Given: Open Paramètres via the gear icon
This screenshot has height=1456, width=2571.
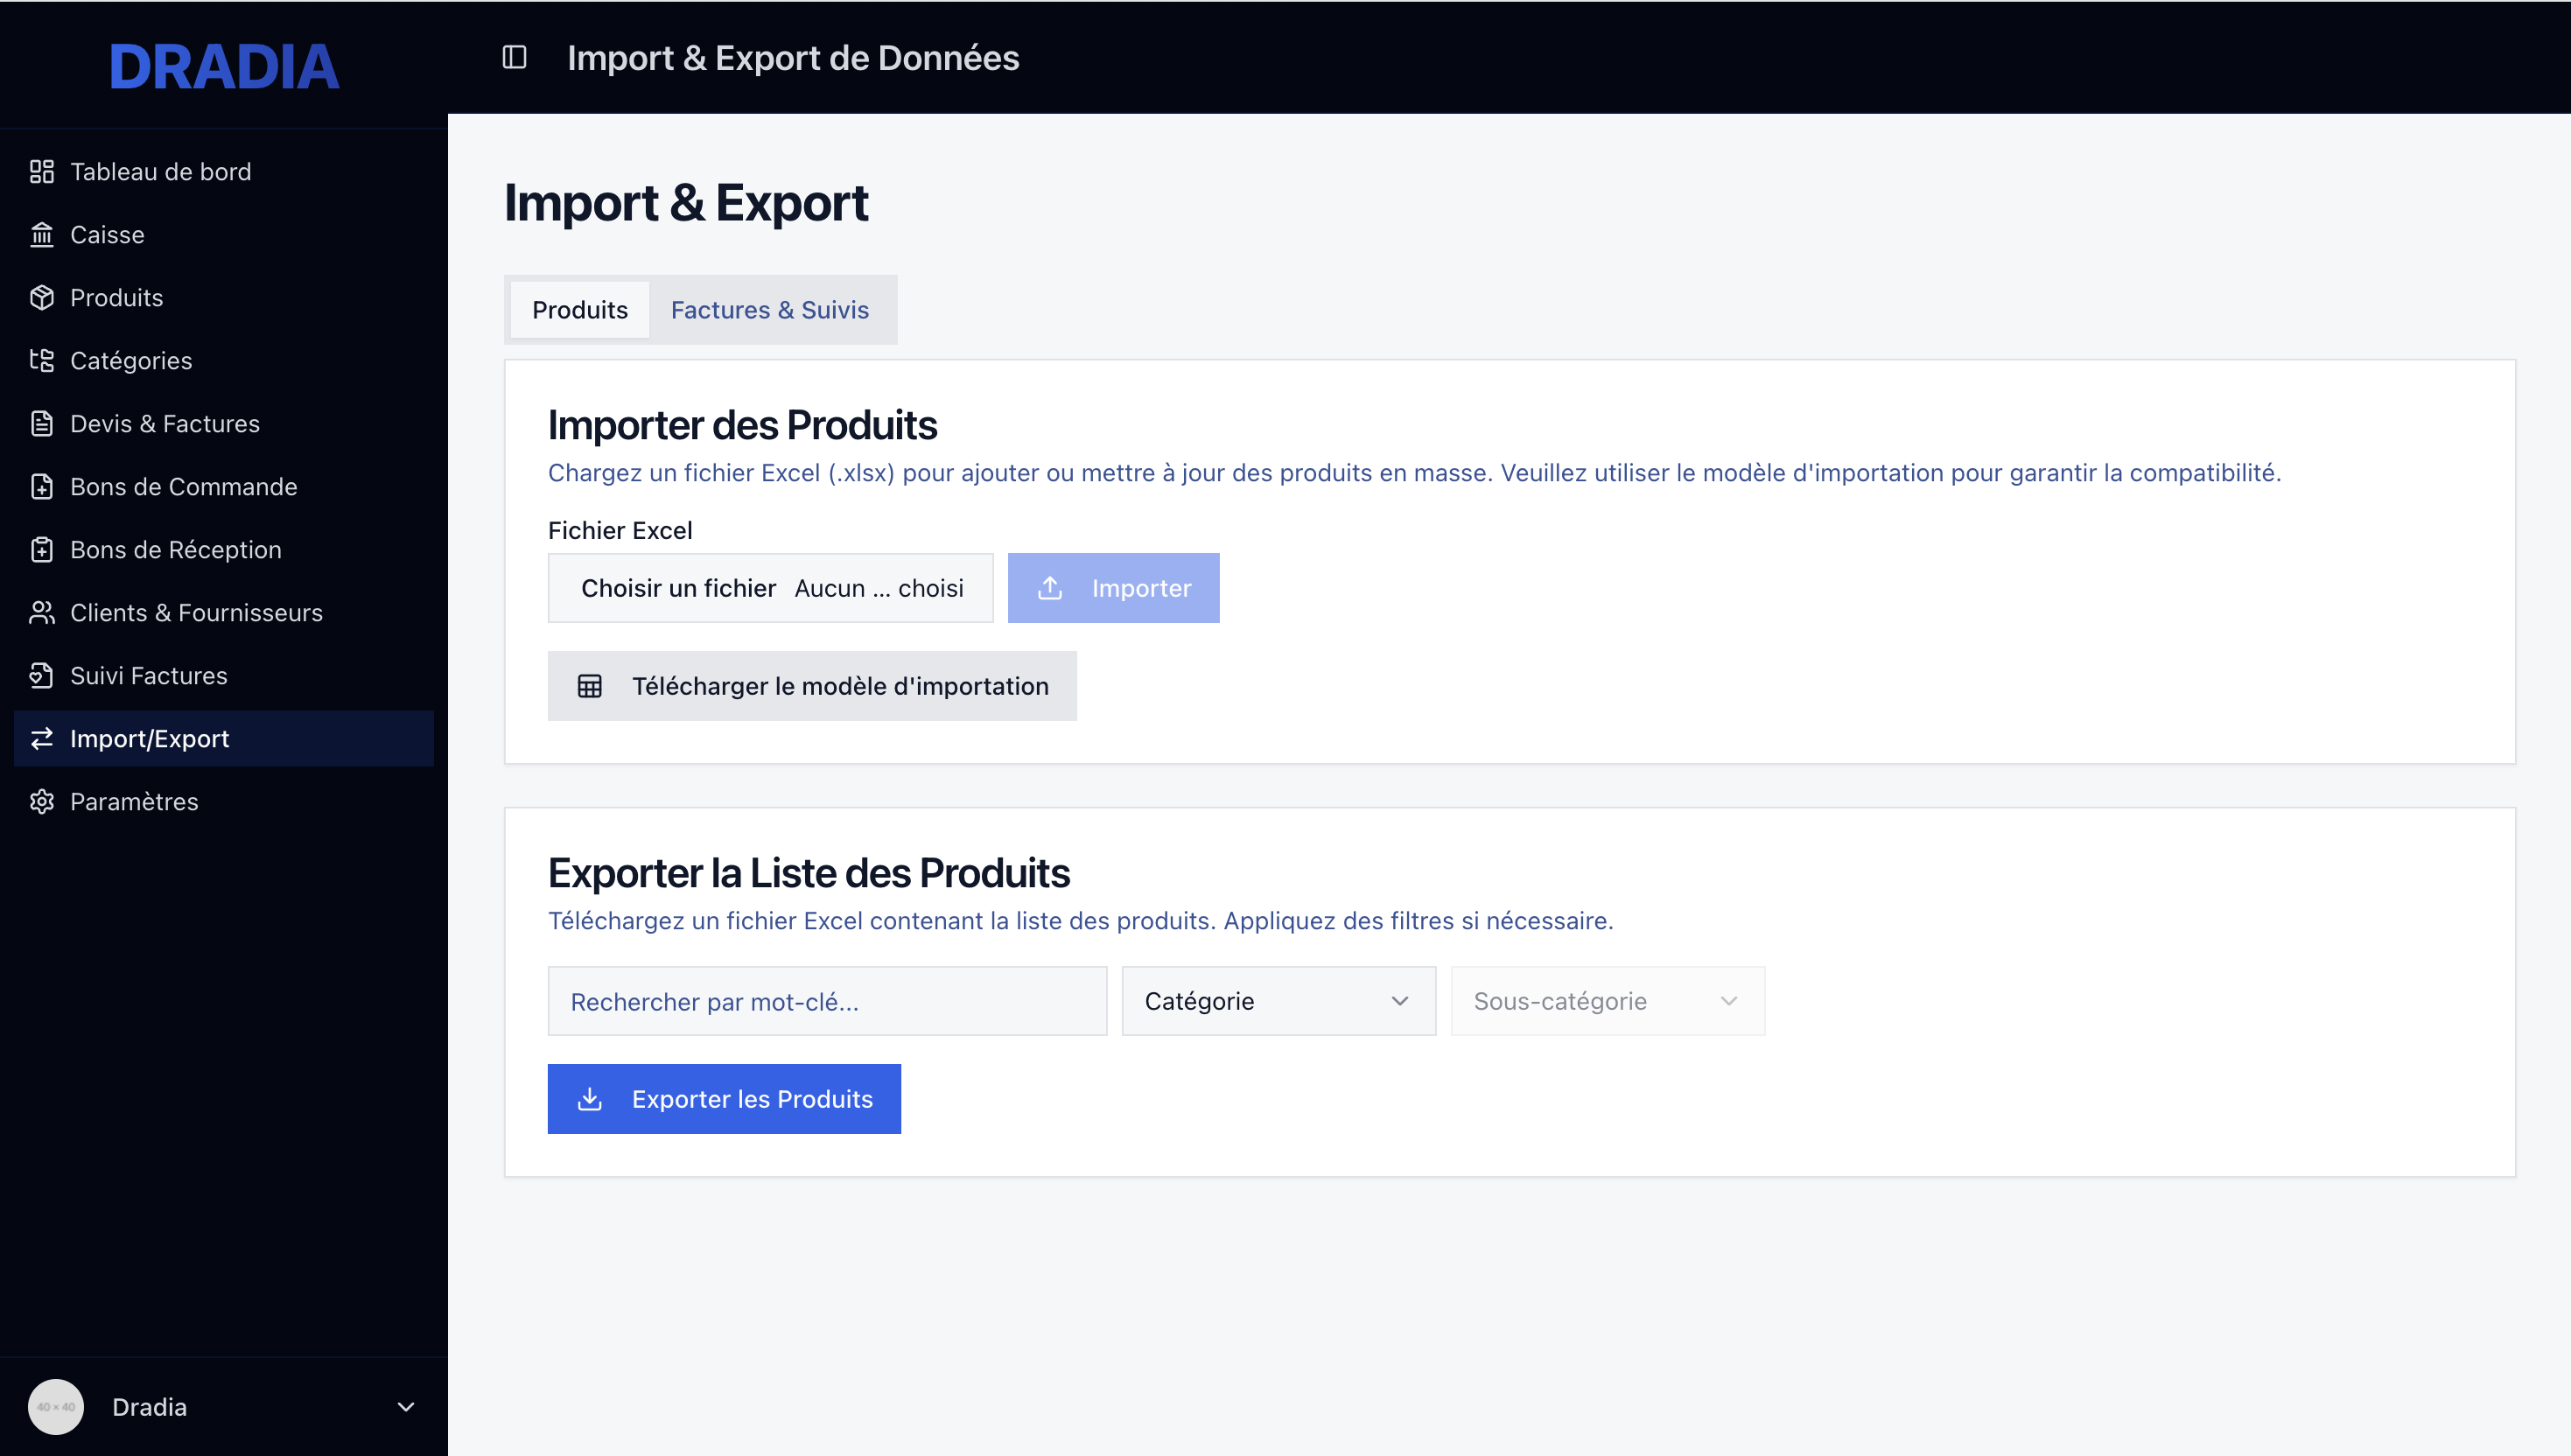Looking at the screenshot, I should pos(41,801).
